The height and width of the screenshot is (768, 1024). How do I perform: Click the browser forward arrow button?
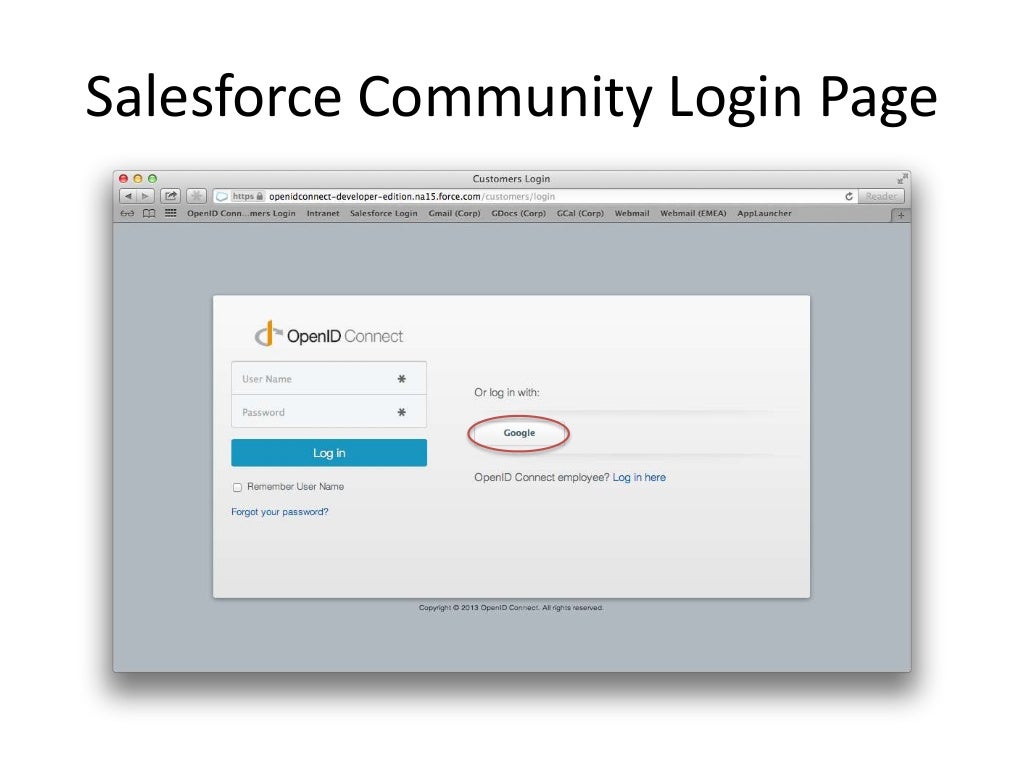pos(146,196)
